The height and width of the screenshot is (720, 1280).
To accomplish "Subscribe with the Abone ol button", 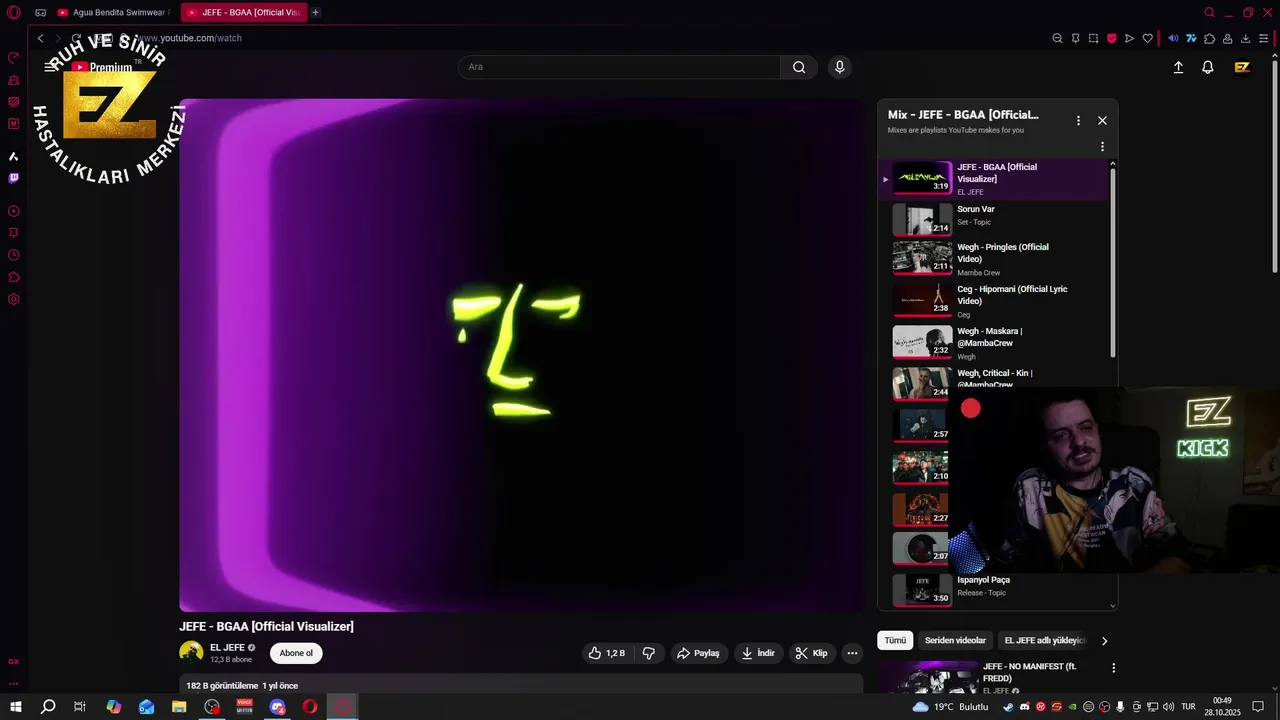I will tap(296, 653).
